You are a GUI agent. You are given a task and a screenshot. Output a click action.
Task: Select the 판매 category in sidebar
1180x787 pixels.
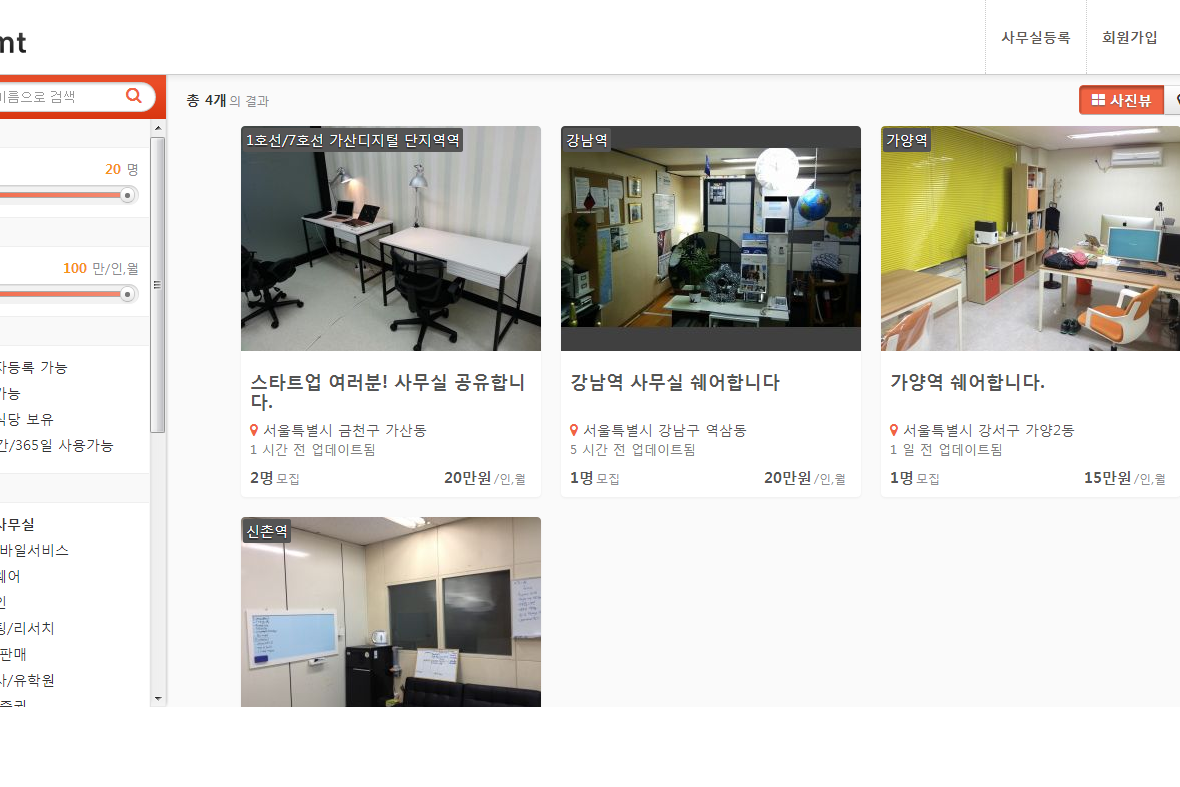click(13, 654)
